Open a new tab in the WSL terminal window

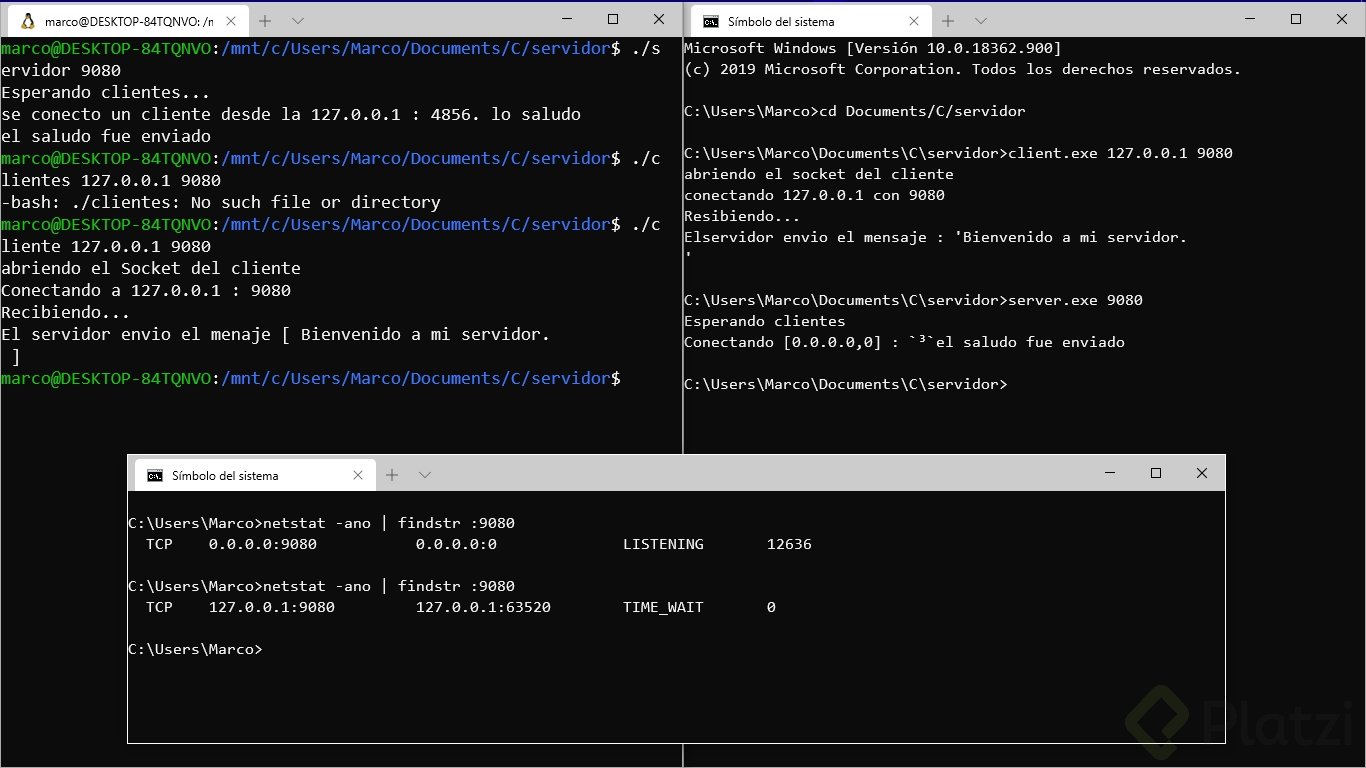265,21
